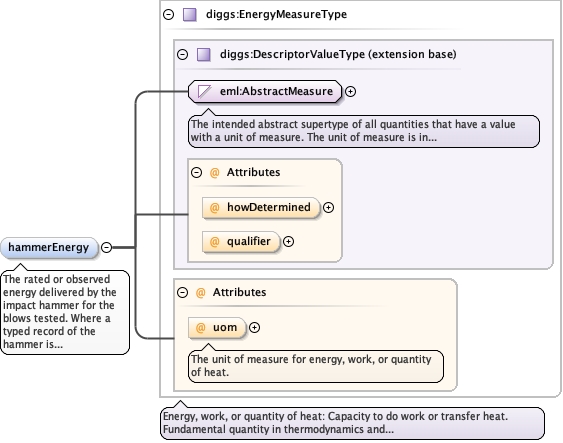Click the diggs:EnergyMeasureType title text
Viewport: 563px width, 443px height.
[276, 14]
